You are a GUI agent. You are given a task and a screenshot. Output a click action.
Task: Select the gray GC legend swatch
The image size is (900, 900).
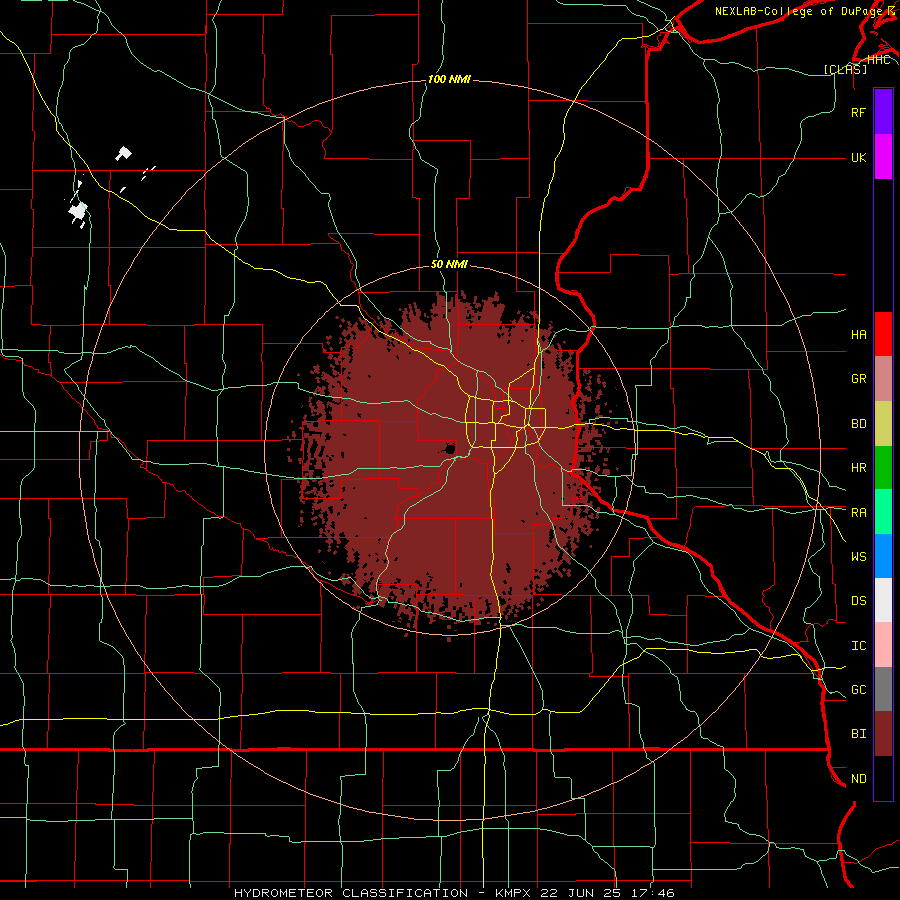883,689
